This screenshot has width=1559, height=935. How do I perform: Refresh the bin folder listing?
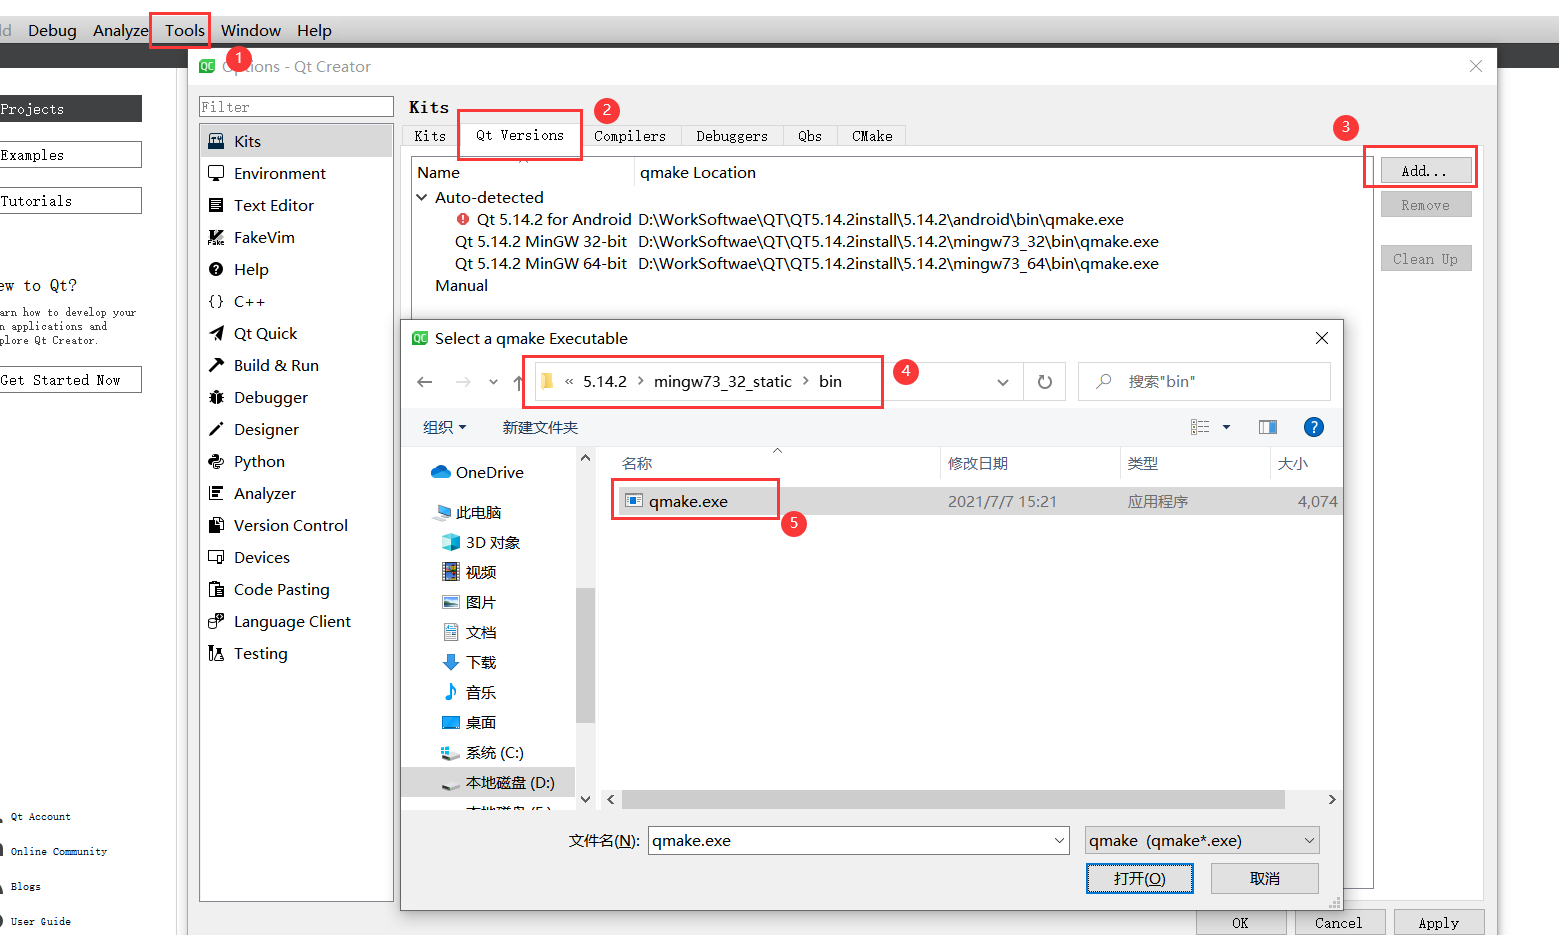[1044, 381]
